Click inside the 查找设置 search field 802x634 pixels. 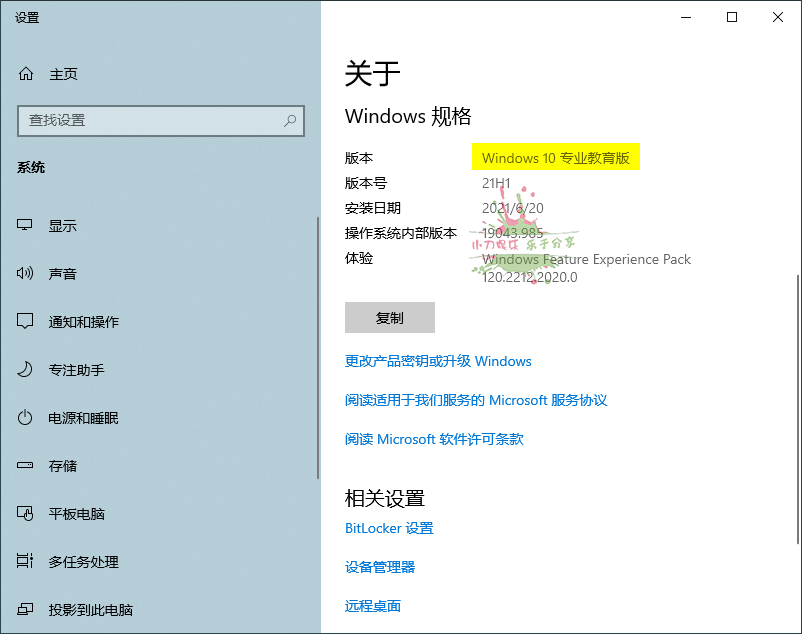(x=150, y=121)
